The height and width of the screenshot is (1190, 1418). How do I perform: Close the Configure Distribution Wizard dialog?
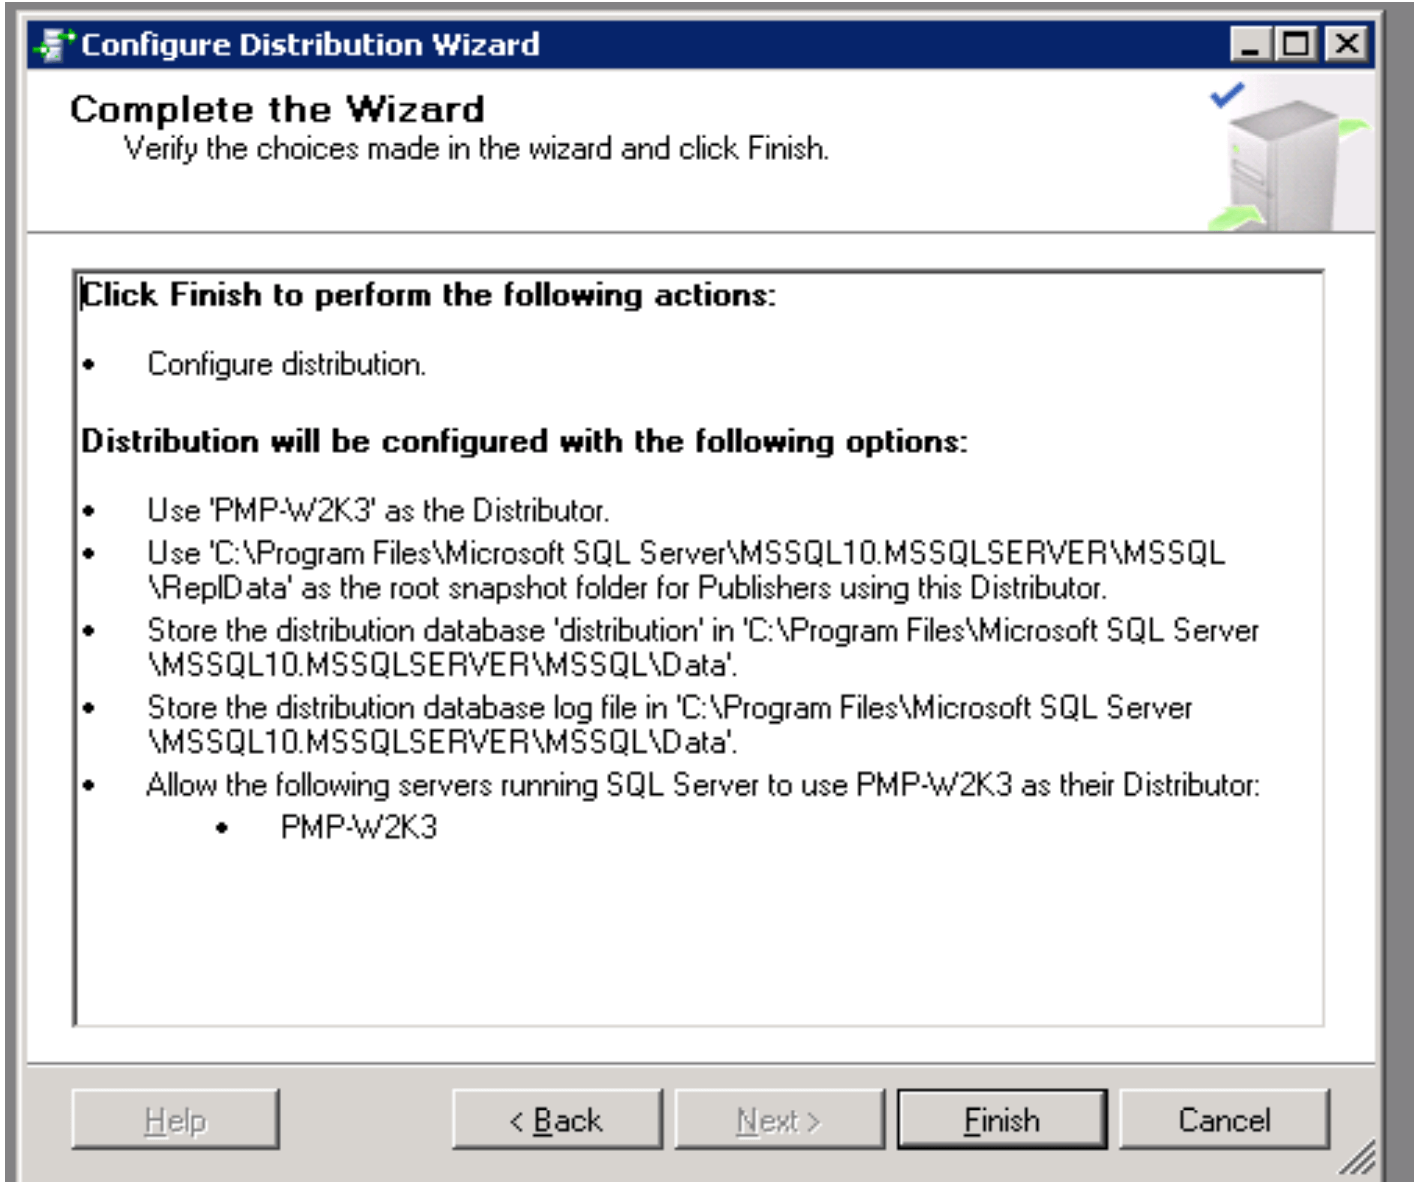(1346, 45)
